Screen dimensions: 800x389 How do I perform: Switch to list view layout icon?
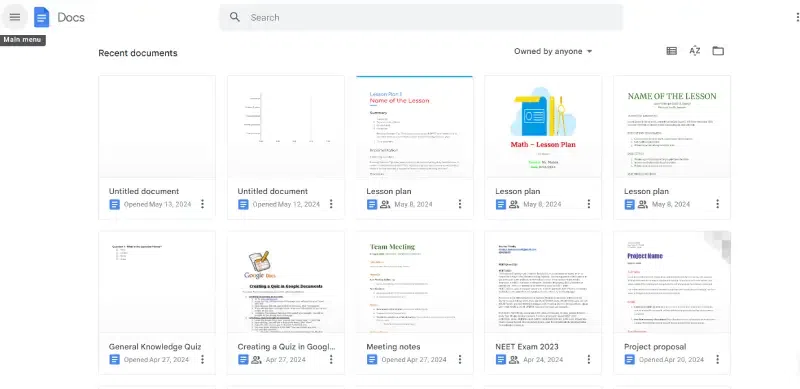click(x=671, y=51)
